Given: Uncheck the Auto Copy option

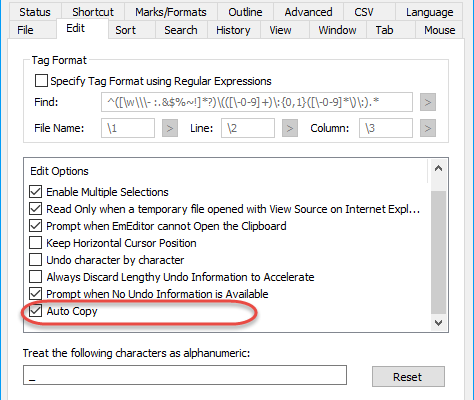Looking at the screenshot, I should (x=36, y=311).
